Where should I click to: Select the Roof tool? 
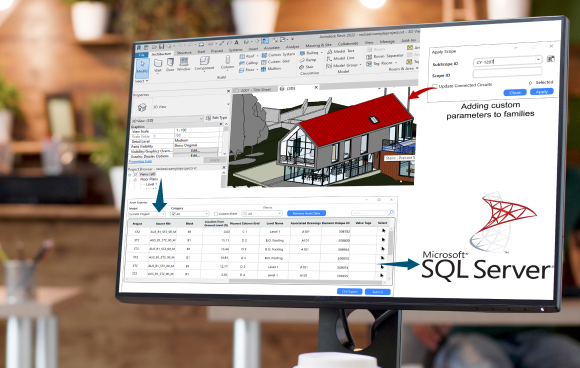click(247, 56)
